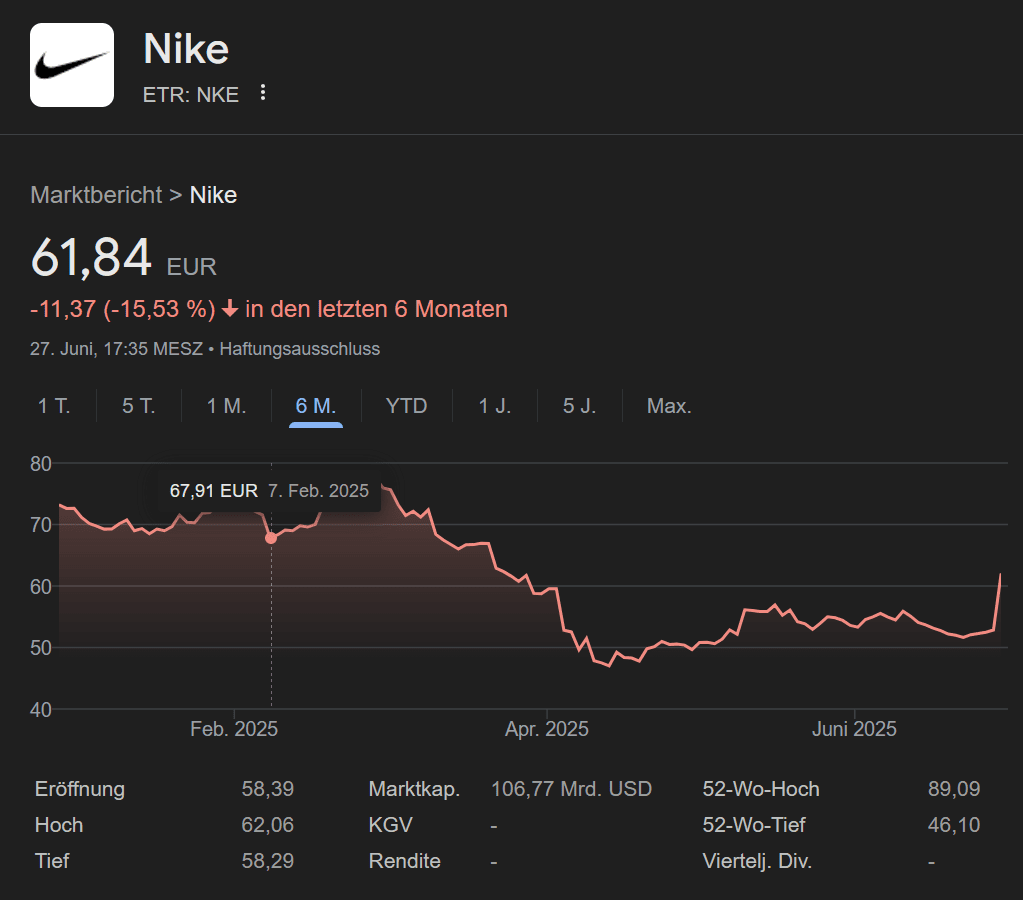Click the Marktkap. value 106,77 Mrd. USD
This screenshot has width=1023, height=900.
571,788
